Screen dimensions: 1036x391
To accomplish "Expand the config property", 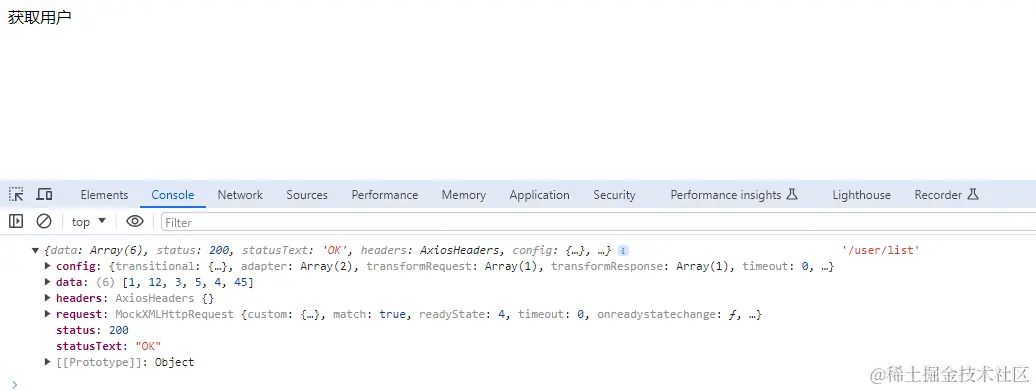I will coord(47,266).
